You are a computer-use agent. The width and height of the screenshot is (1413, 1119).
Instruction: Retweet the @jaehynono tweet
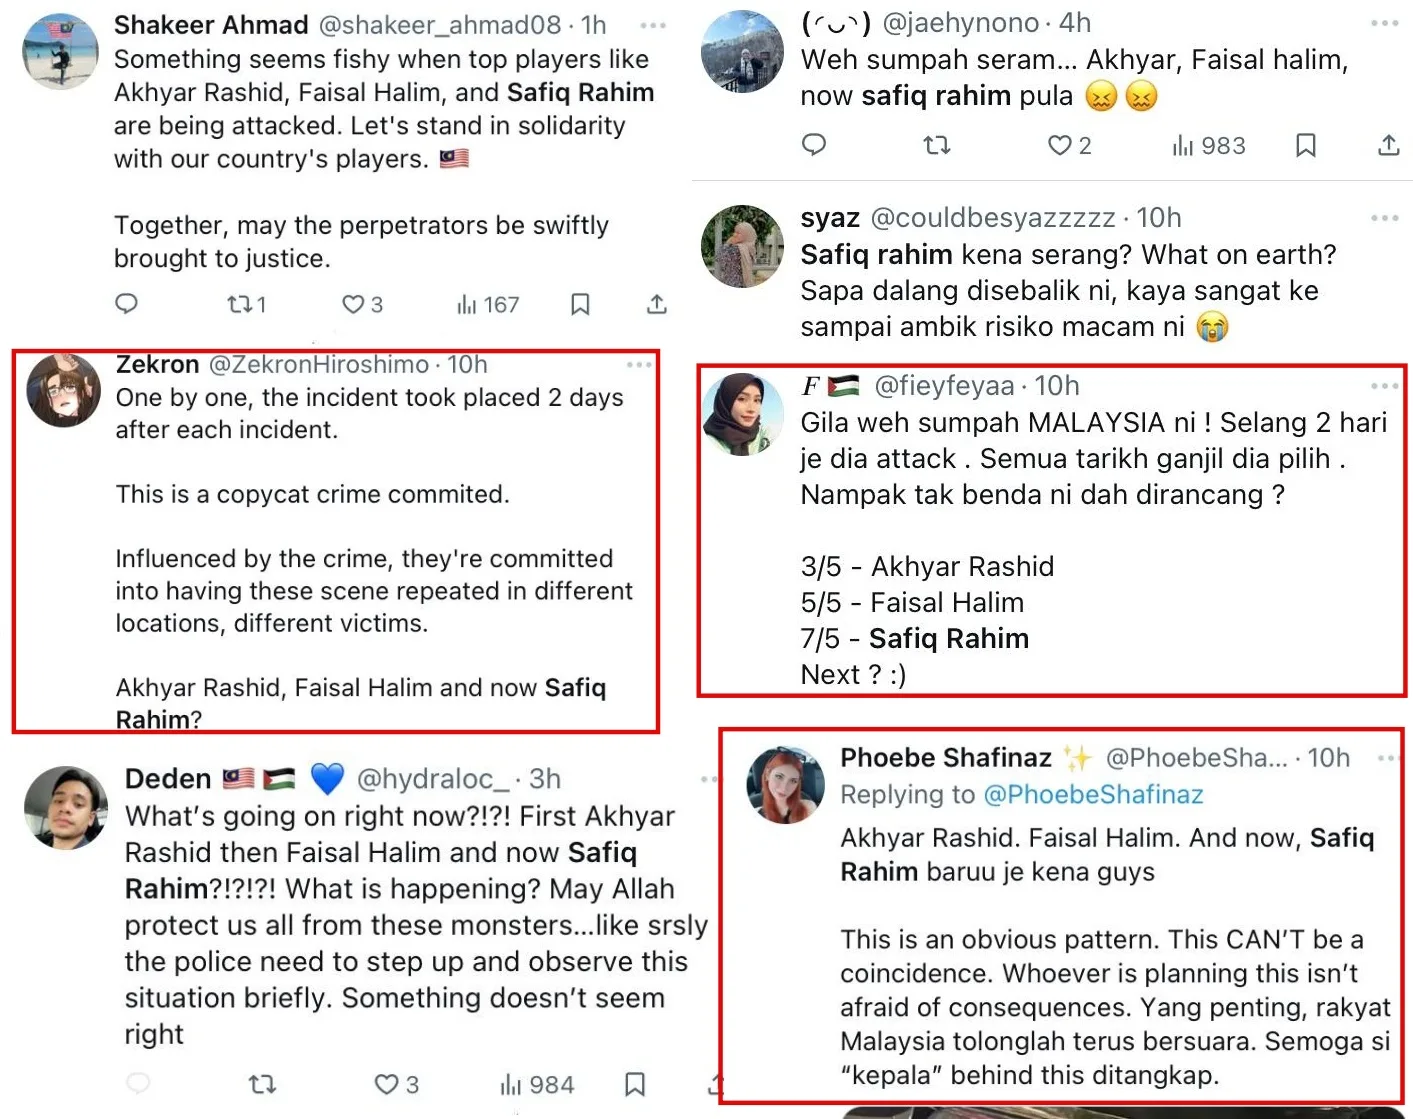click(936, 146)
